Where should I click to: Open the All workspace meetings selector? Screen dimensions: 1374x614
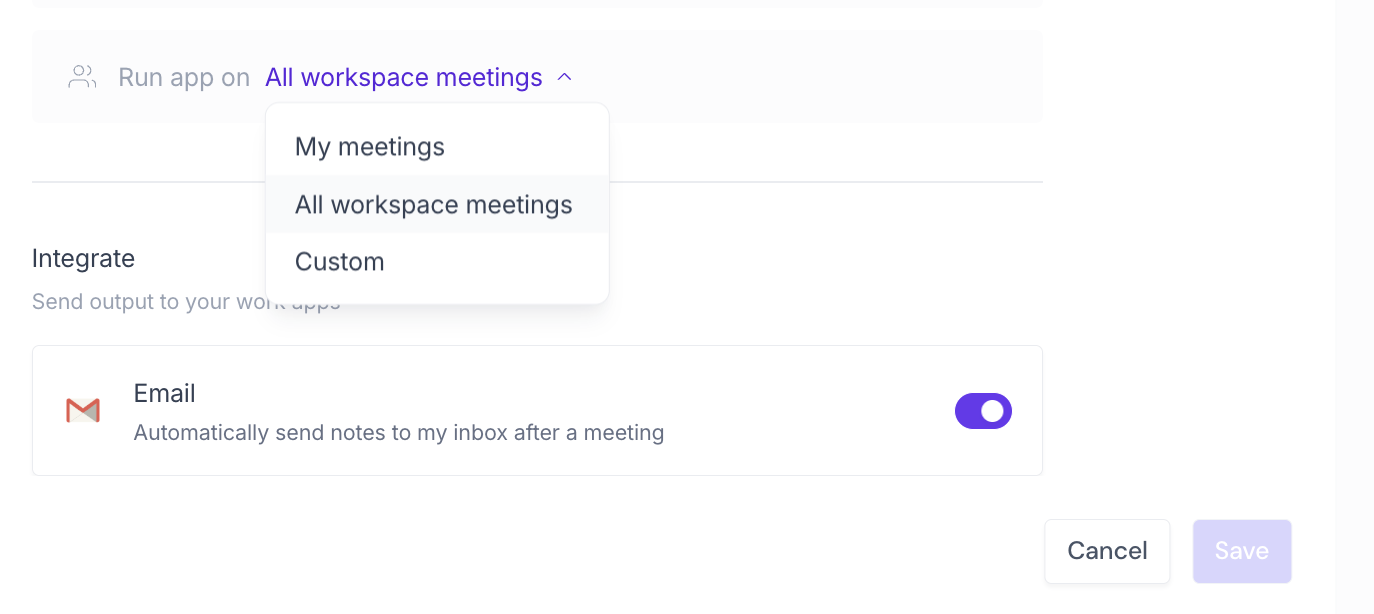(x=404, y=76)
